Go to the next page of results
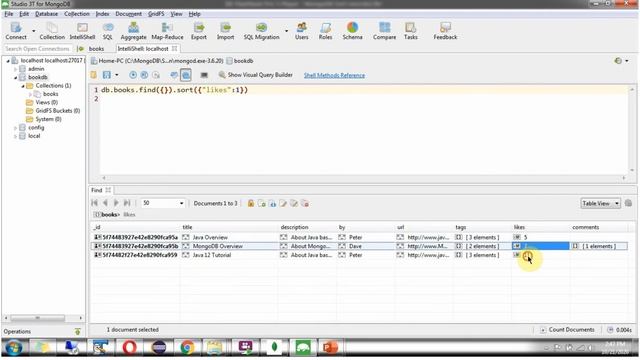640x360 pixels. (x=116, y=203)
